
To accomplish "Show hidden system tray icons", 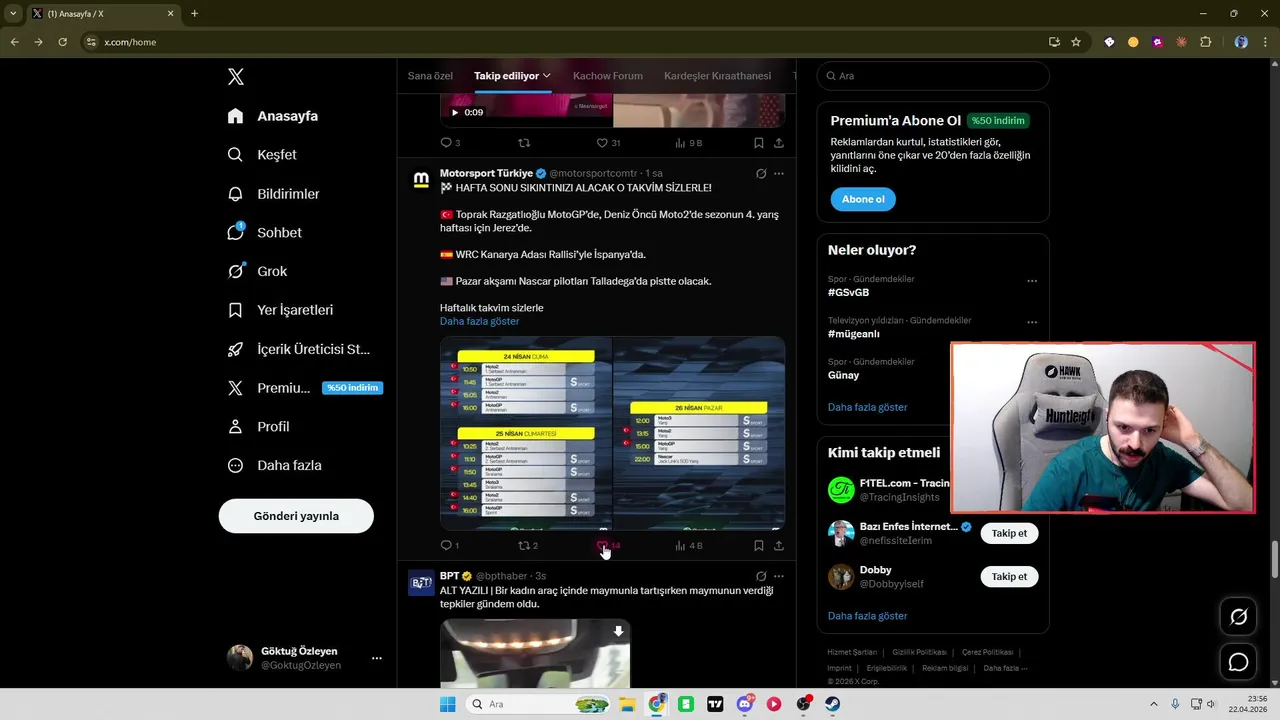I will pyautogui.click(x=1153, y=704).
